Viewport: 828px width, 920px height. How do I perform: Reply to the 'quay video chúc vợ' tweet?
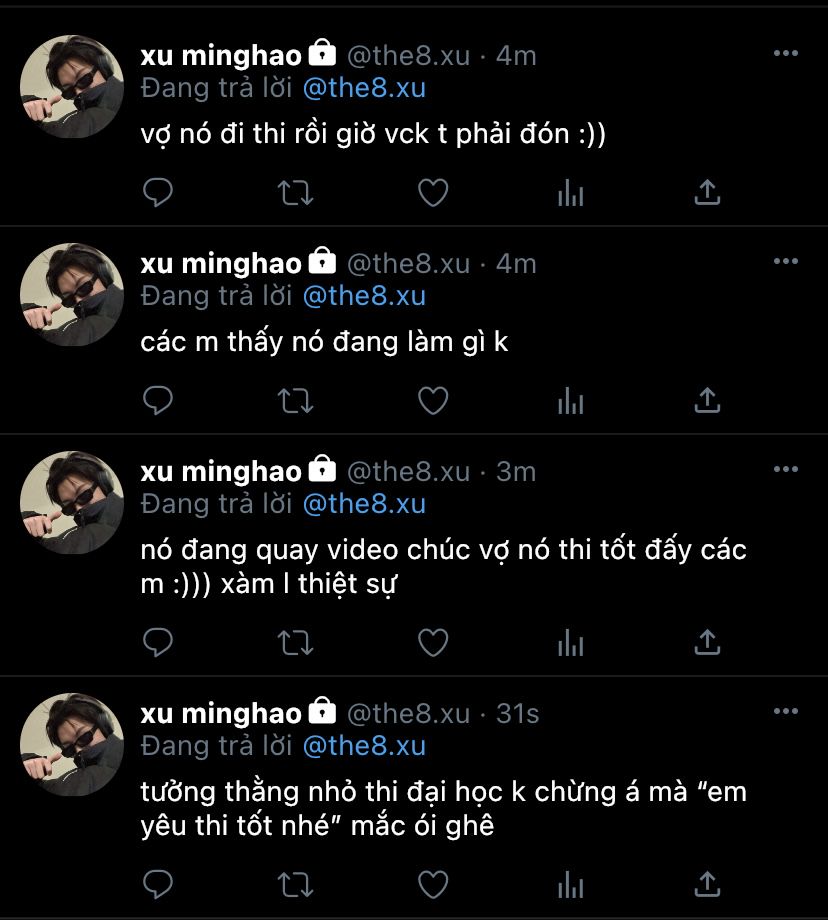tap(158, 642)
